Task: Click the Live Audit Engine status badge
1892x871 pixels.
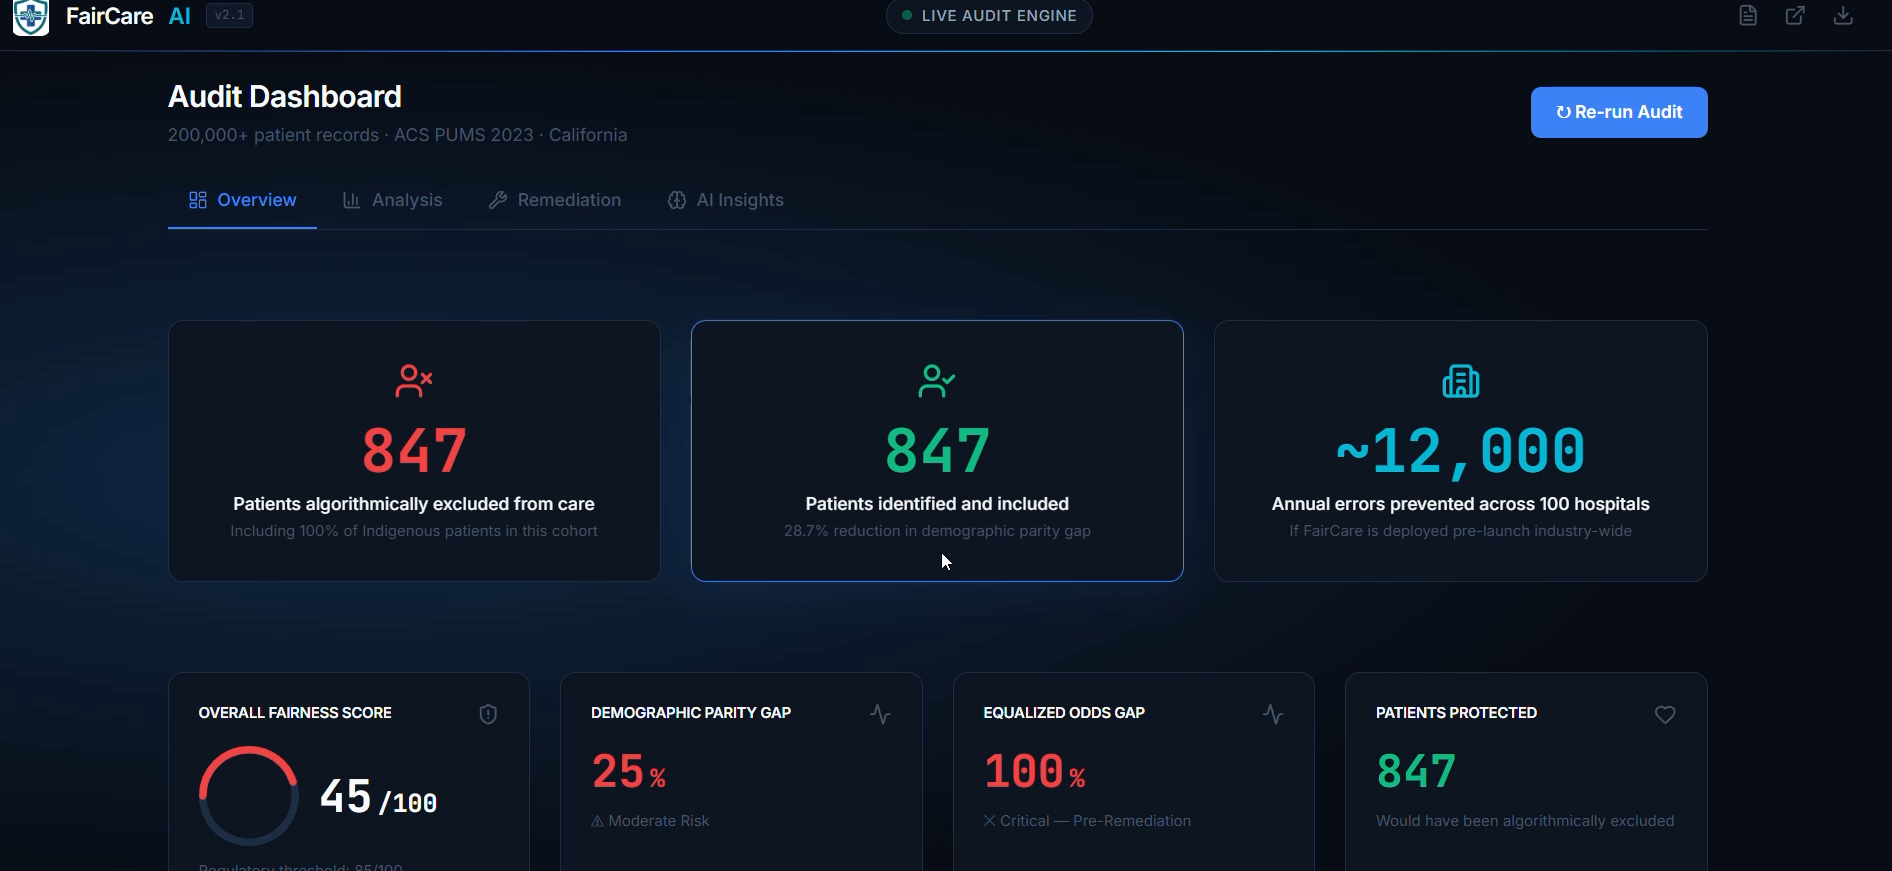Action: coord(989,16)
